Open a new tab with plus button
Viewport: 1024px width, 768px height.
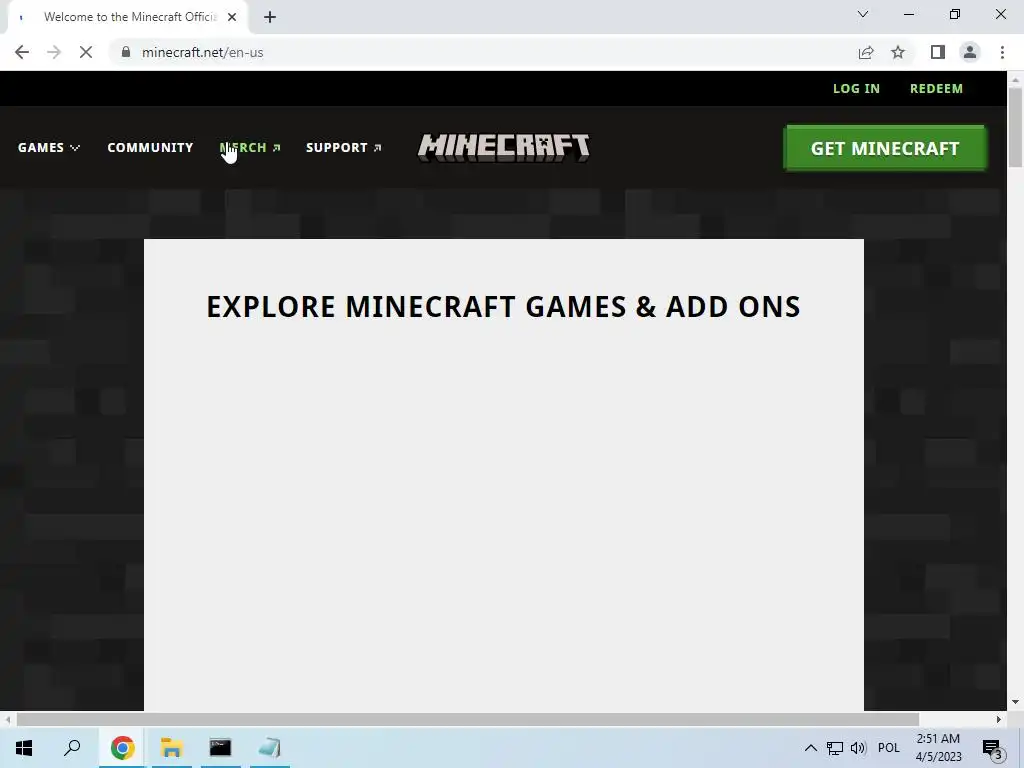(270, 17)
